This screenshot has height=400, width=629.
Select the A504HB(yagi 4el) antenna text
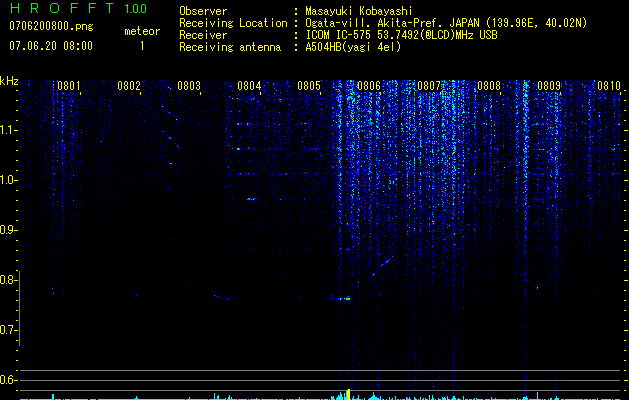[353, 47]
